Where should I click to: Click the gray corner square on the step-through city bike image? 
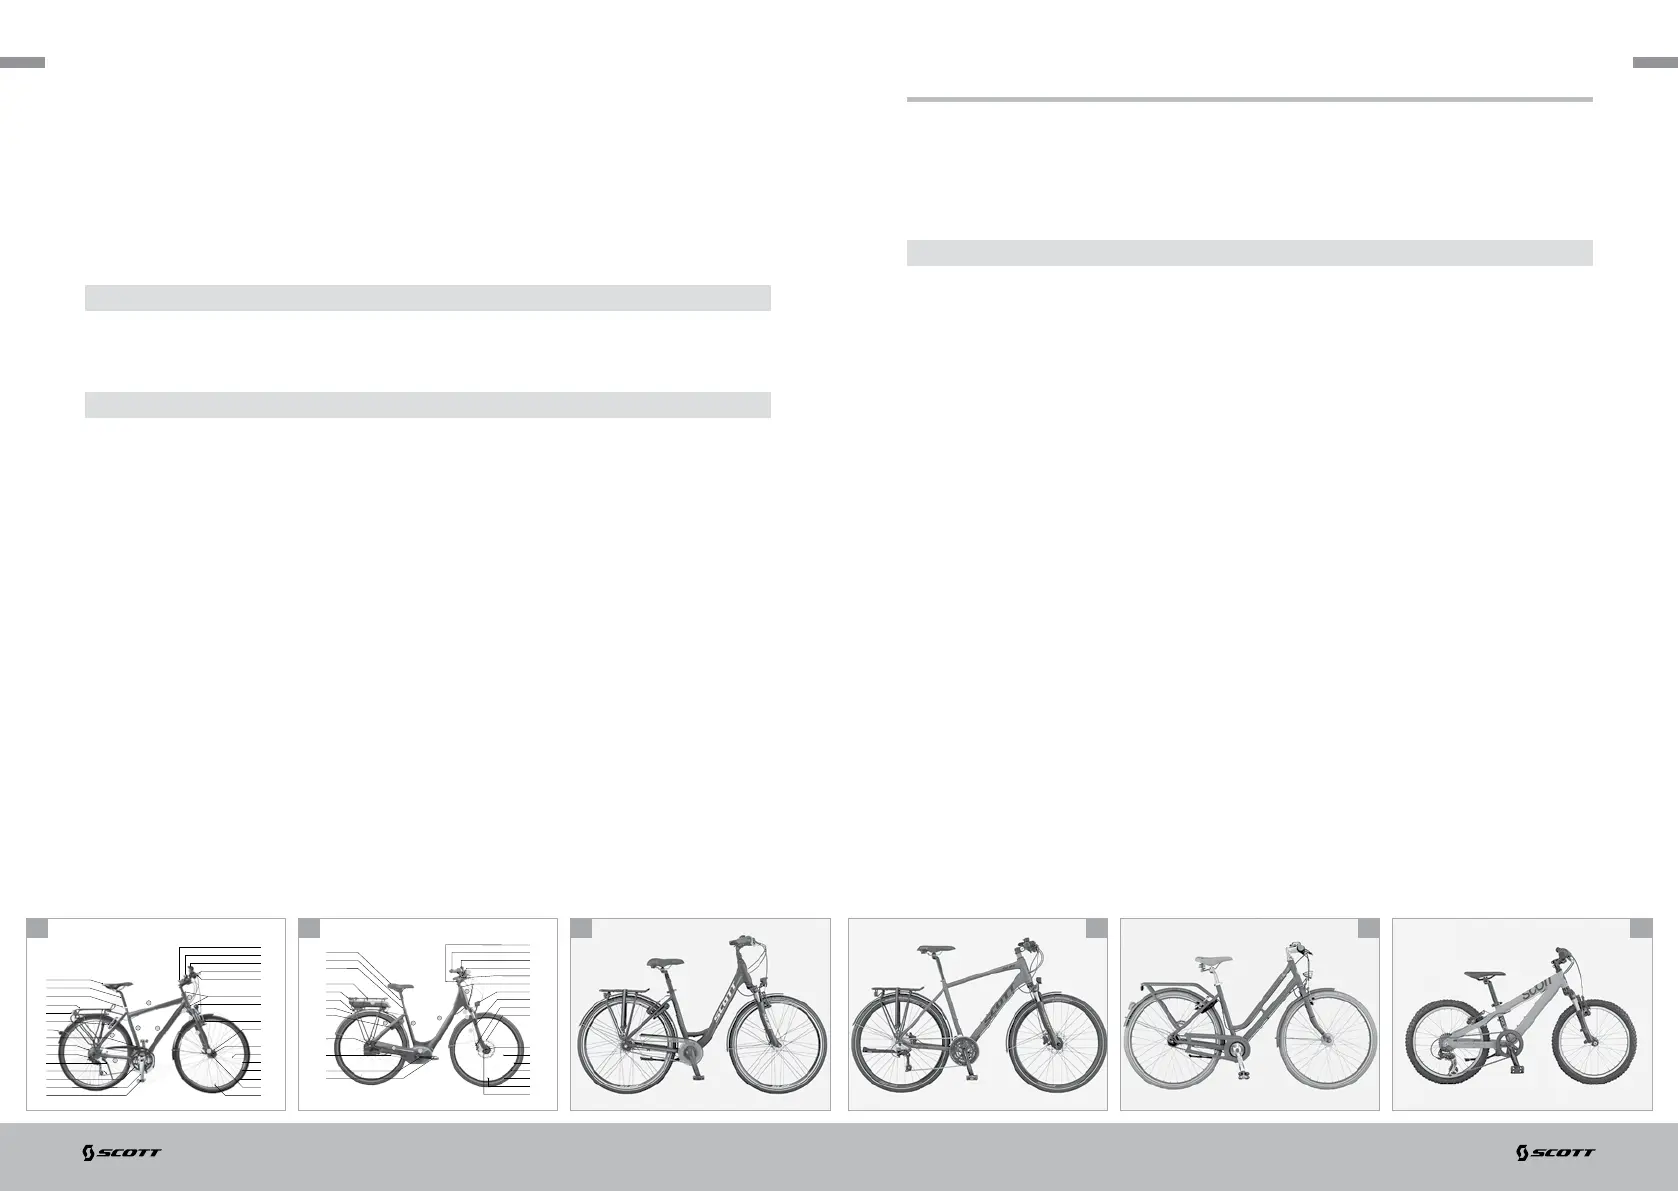581,929
